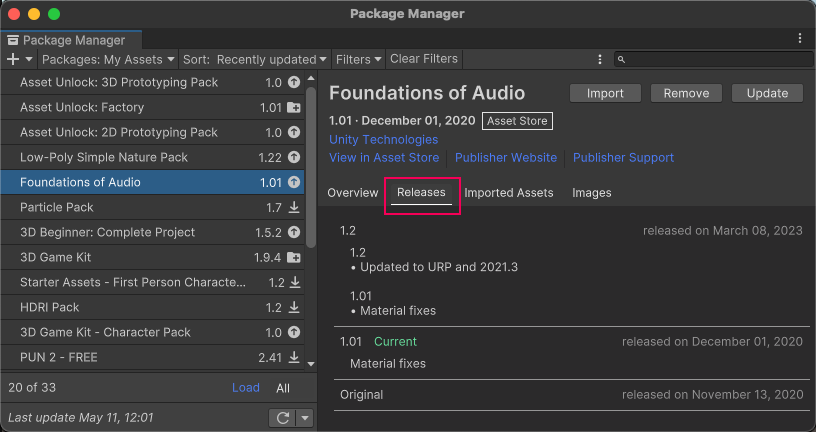Click the plus add package icon
816x432 pixels.
pyautogui.click(x=13, y=59)
